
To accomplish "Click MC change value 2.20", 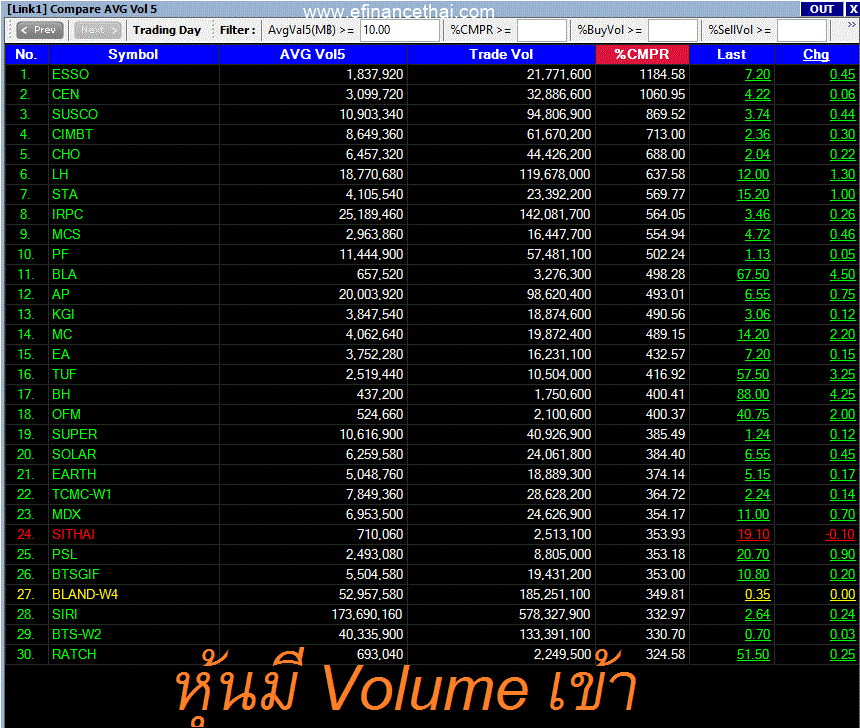I will point(842,335).
